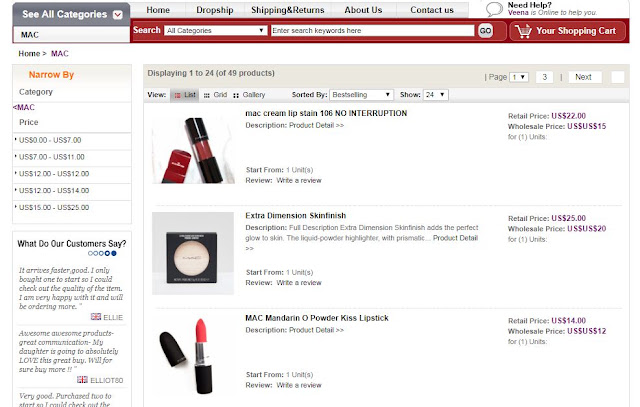640x407 pixels.
Task: Open MAC Mandarin O Powder Kiss Lipstick title
Action: click(x=317, y=318)
